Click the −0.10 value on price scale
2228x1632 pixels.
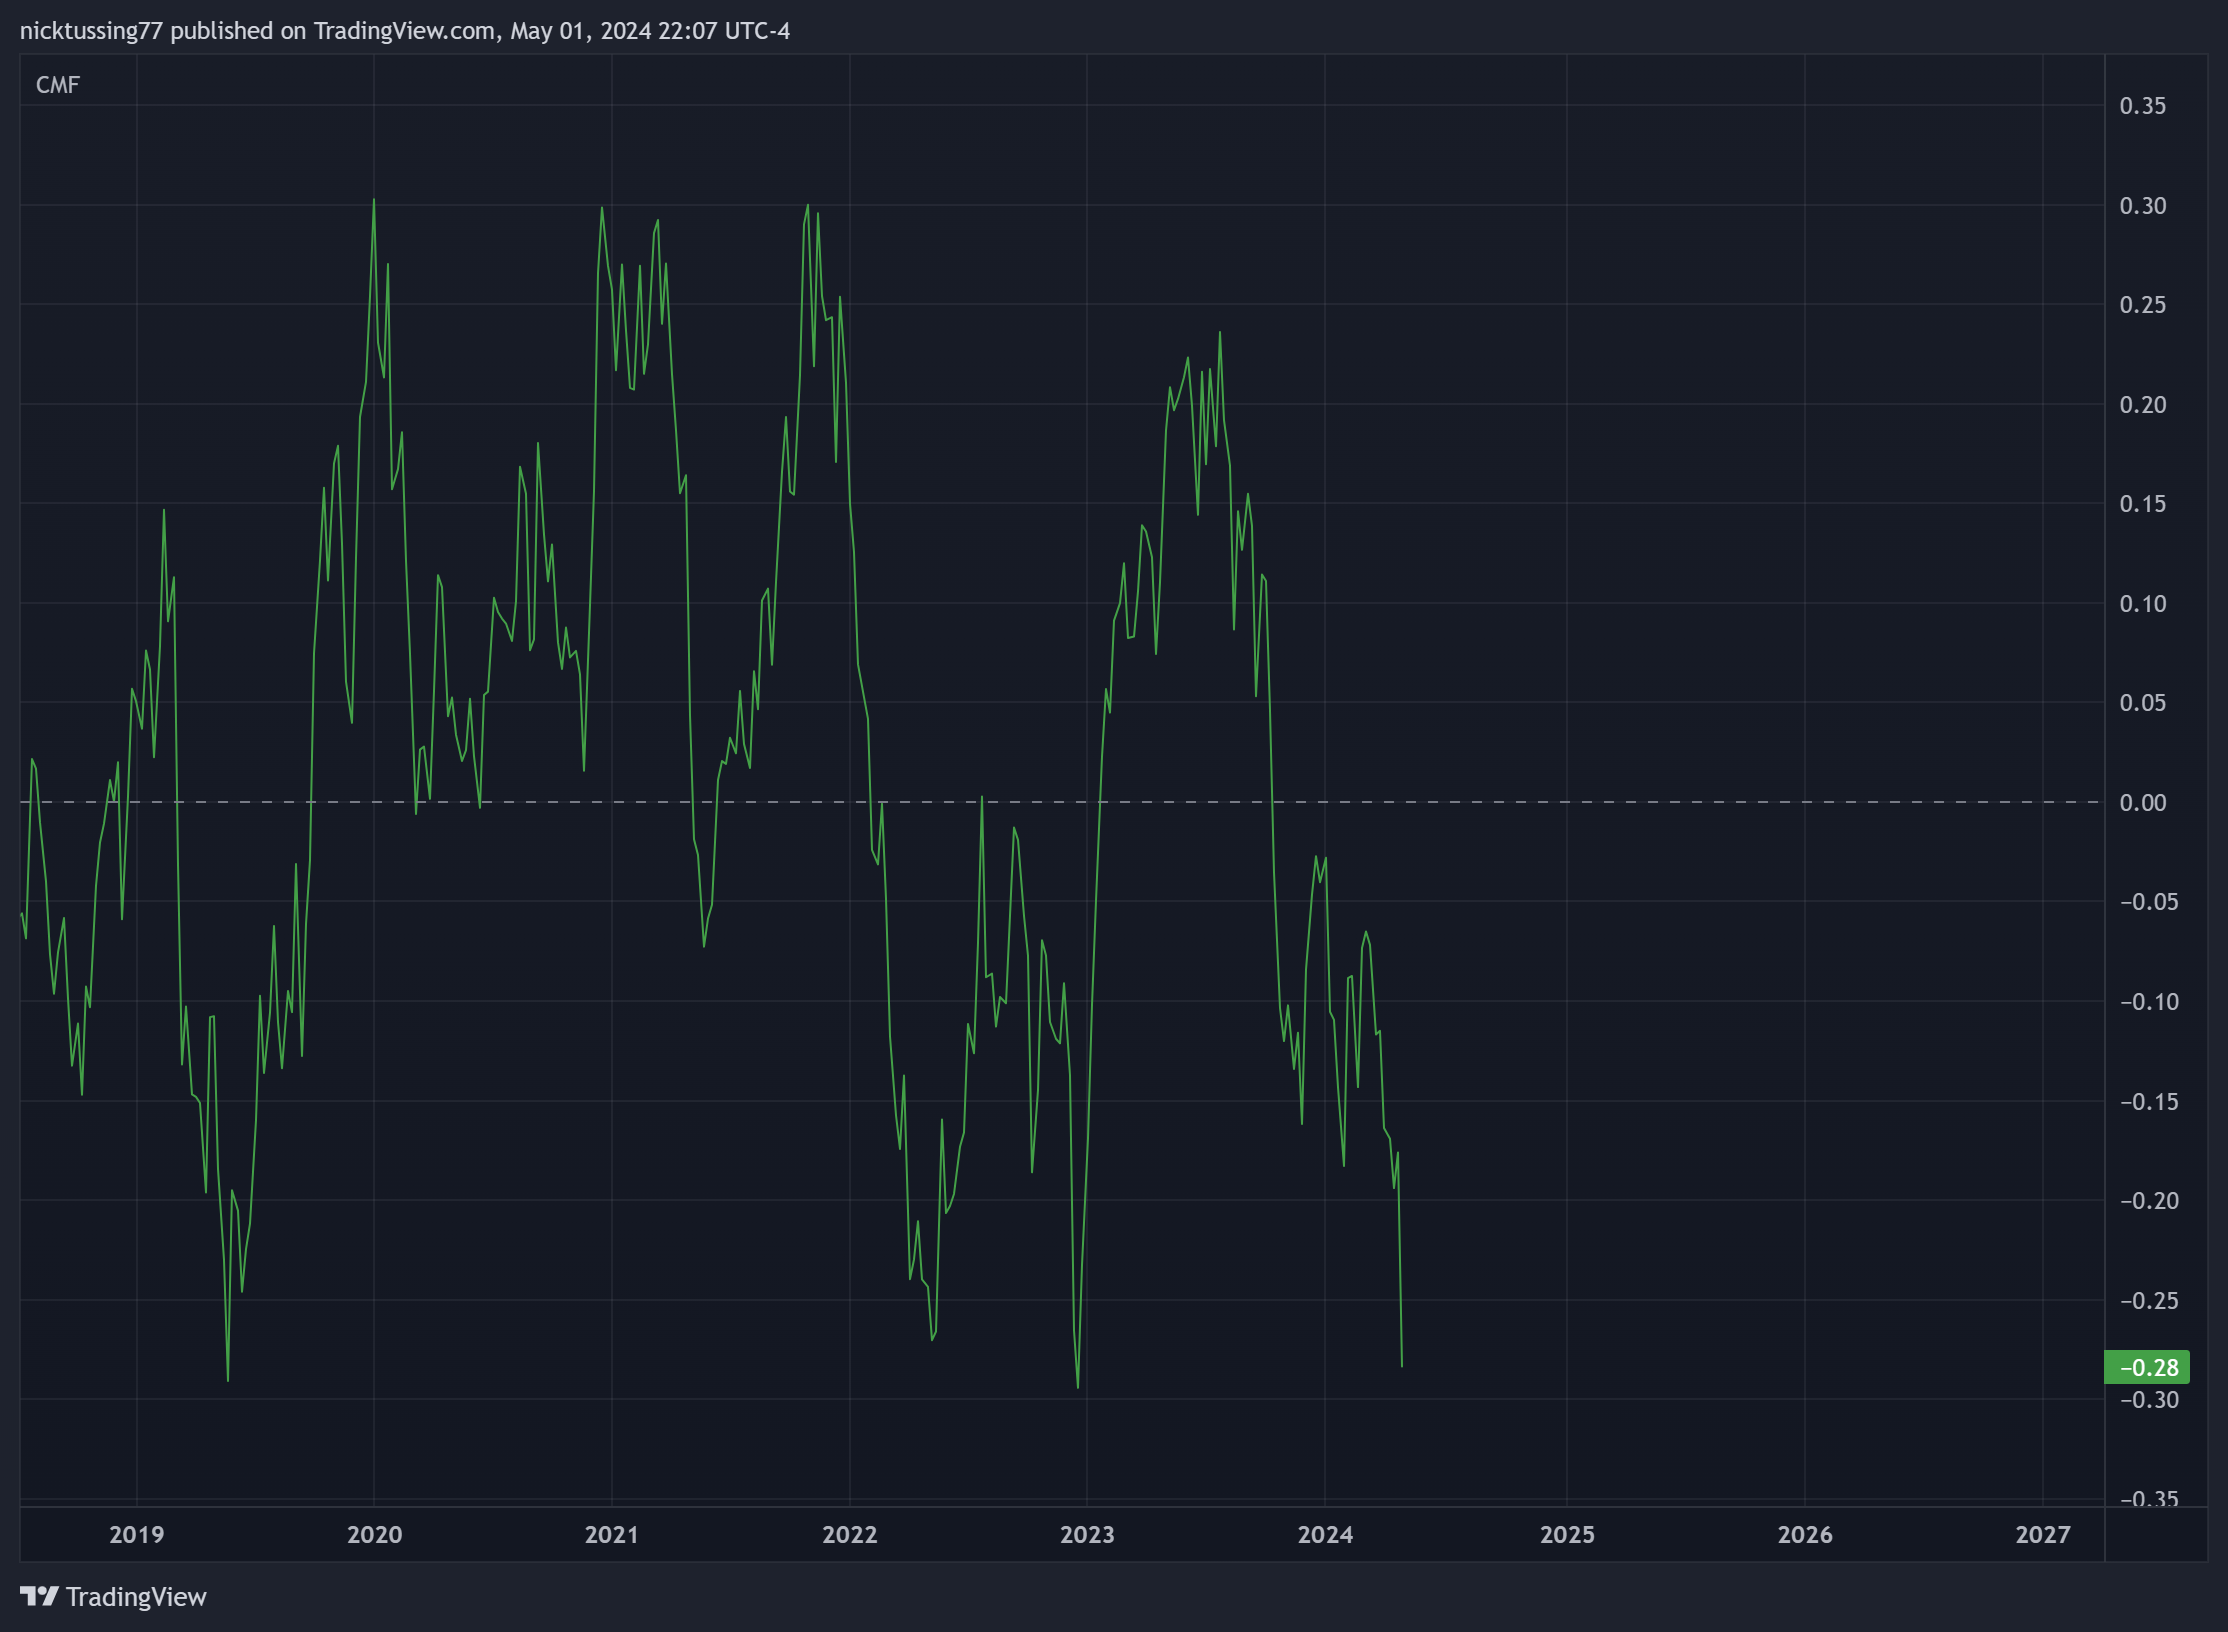pos(2149,1002)
